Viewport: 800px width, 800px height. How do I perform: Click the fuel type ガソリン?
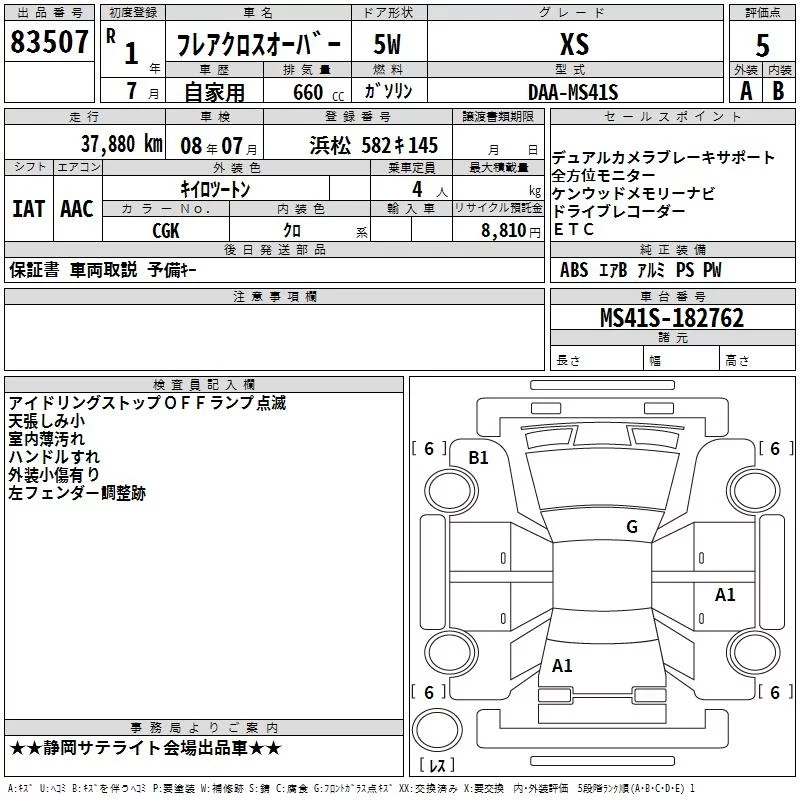click(388, 91)
